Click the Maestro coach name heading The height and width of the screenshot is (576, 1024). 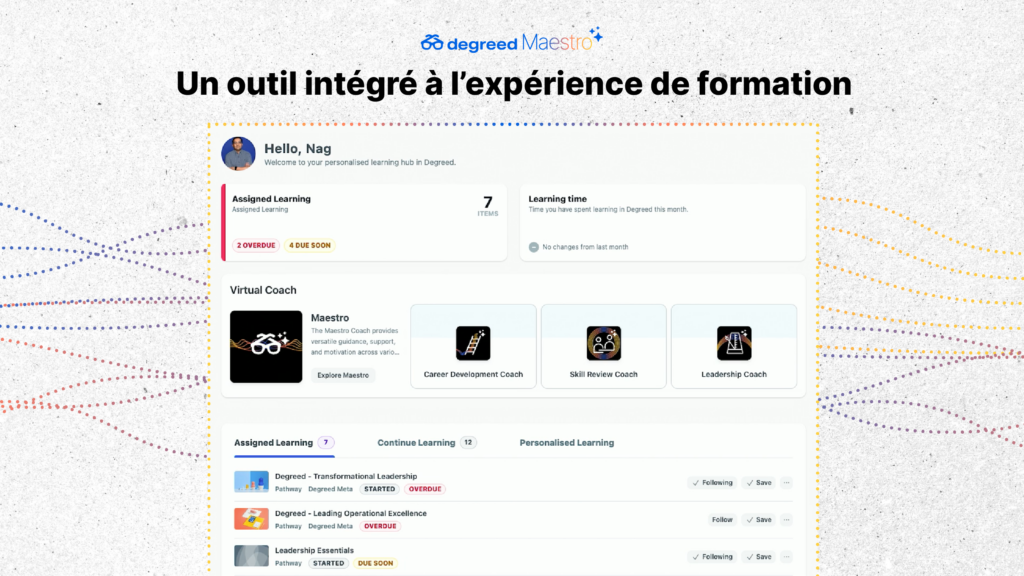tap(330, 317)
